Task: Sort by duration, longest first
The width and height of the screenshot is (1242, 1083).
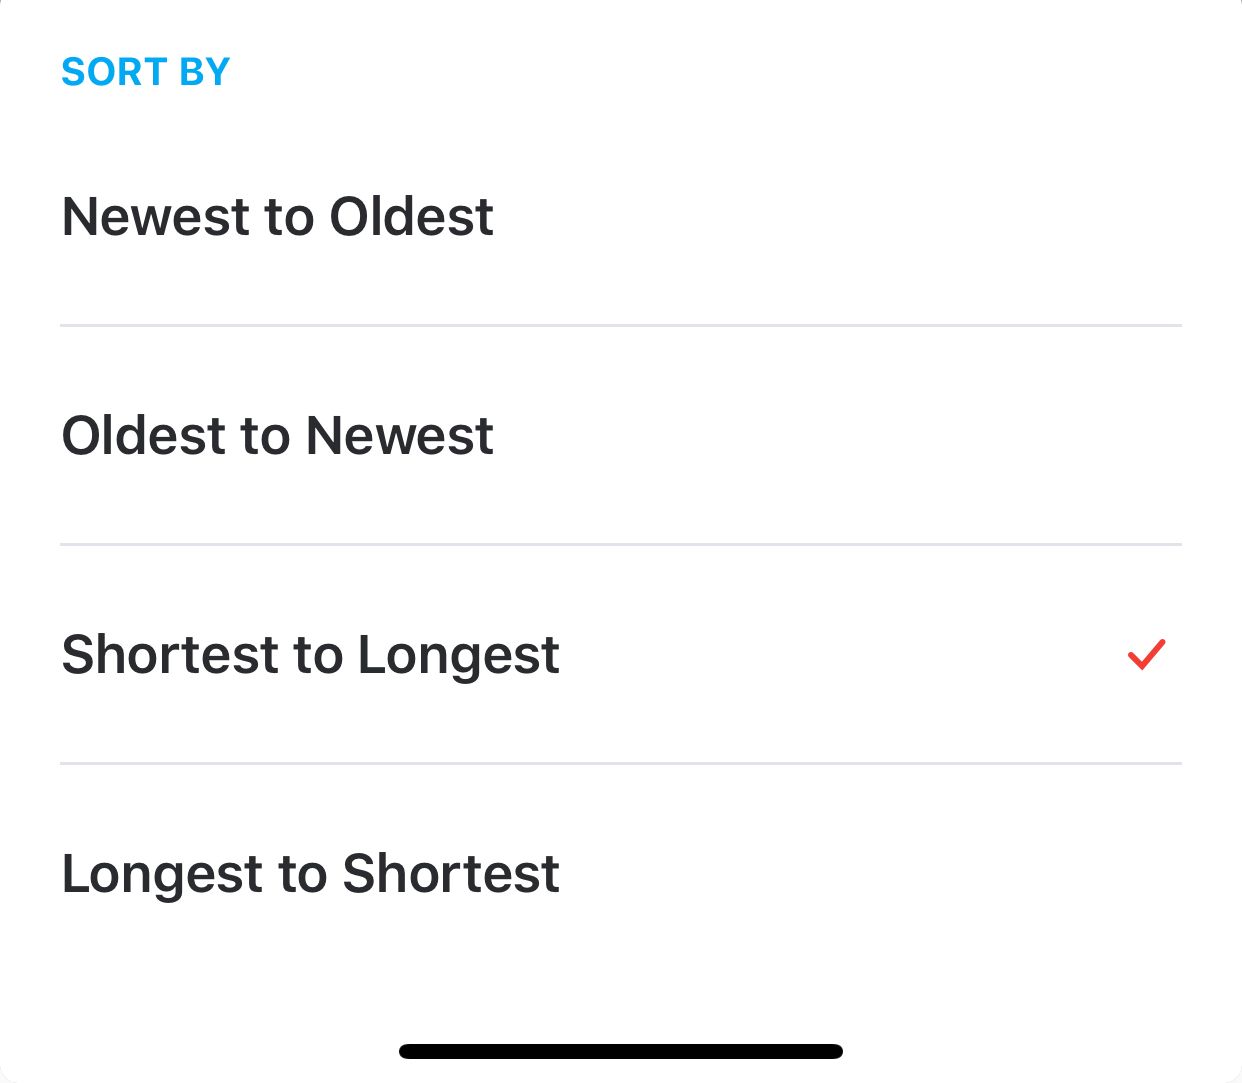Action: pyautogui.click(x=310, y=873)
